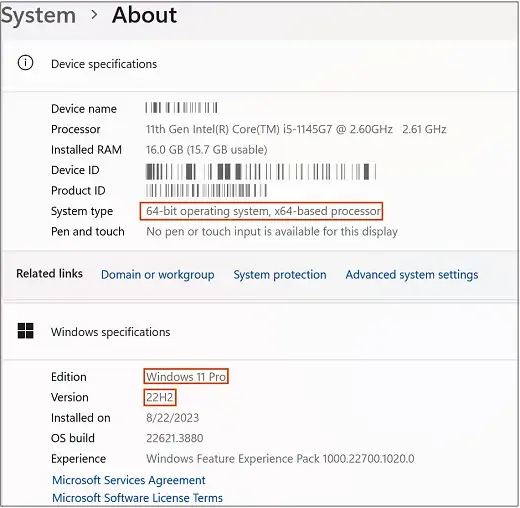520x508 pixels.
Task: Go back to System in the breadcrumb
Action: (38, 16)
